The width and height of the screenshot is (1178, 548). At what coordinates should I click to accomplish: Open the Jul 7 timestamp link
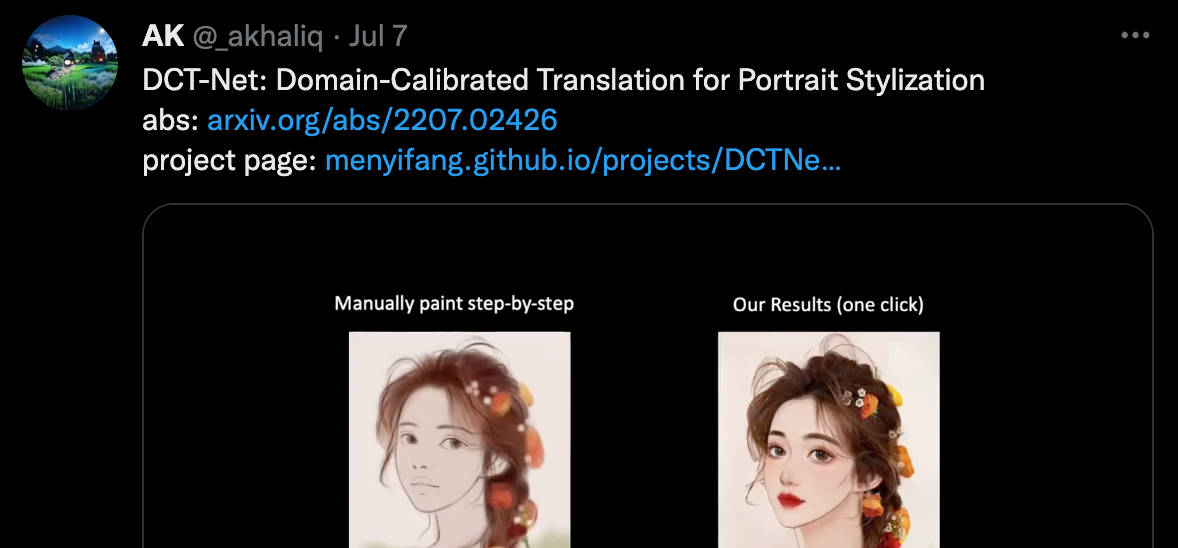point(378,35)
